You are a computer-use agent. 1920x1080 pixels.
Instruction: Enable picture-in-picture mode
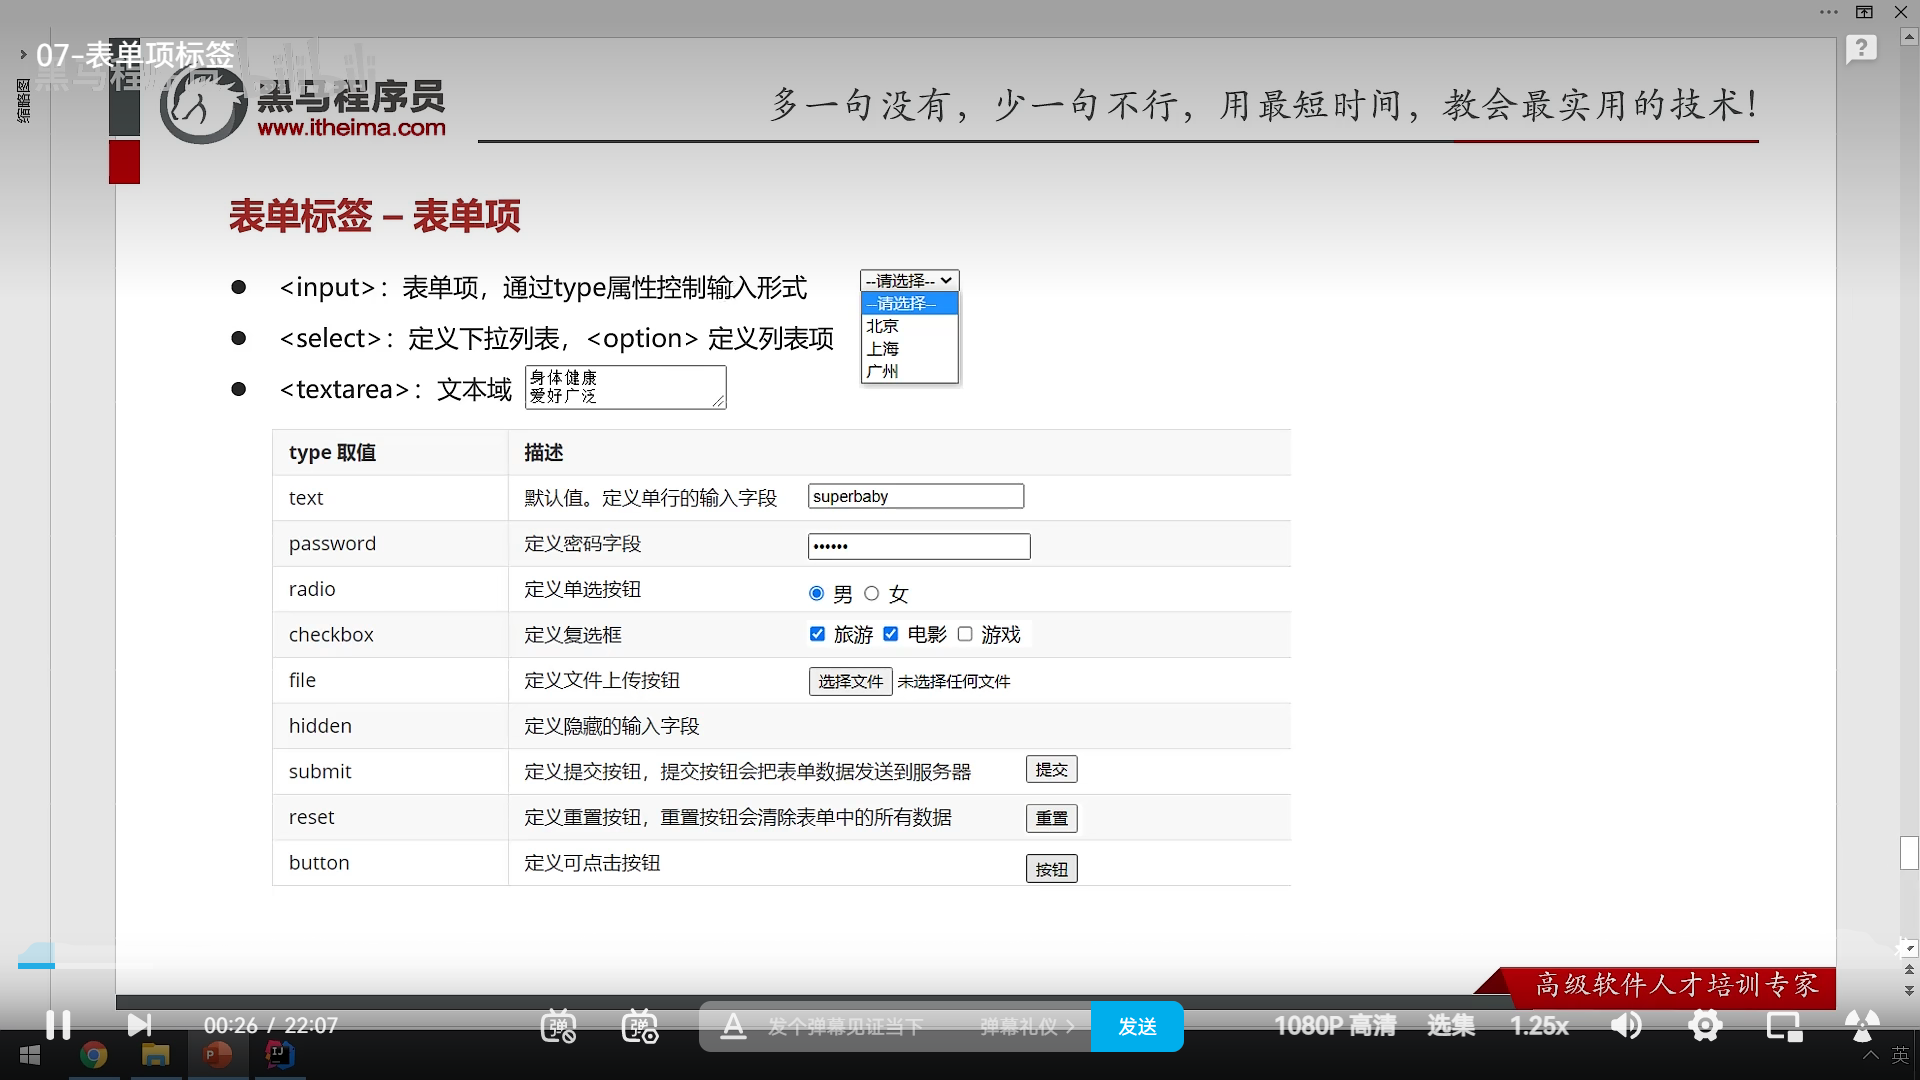[x=1783, y=1026]
